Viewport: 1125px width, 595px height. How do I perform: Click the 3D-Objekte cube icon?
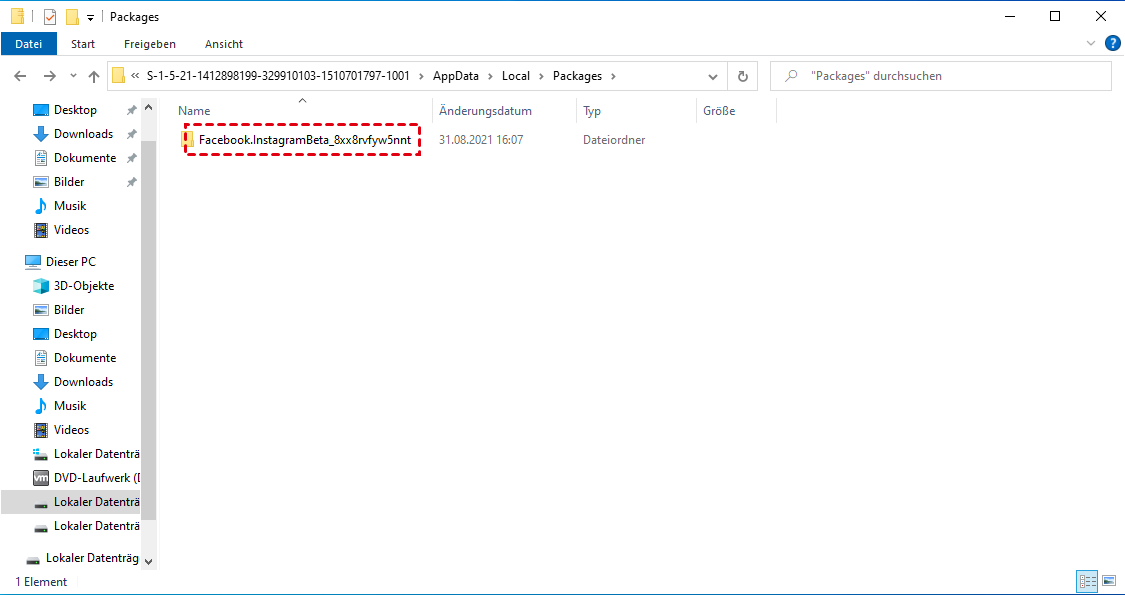tap(42, 286)
